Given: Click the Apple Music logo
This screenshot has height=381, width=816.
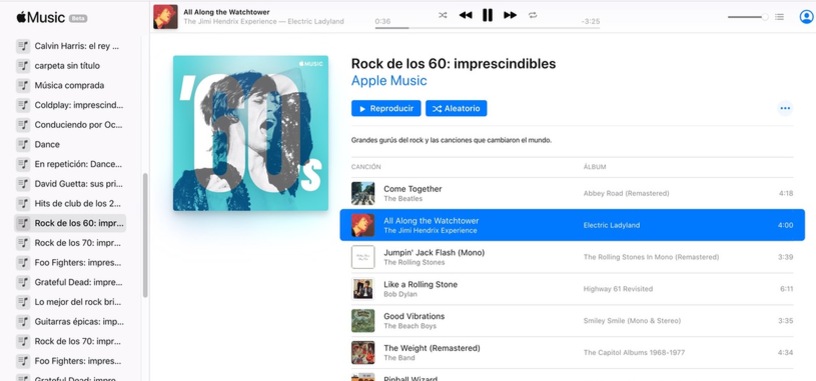Looking at the screenshot, I should click(x=41, y=17).
